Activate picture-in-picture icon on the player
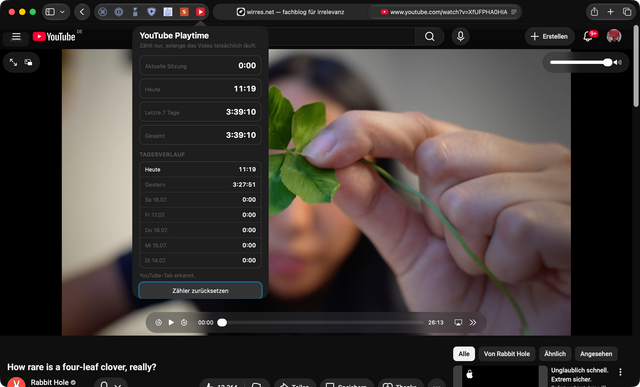The image size is (640, 387). click(x=28, y=62)
